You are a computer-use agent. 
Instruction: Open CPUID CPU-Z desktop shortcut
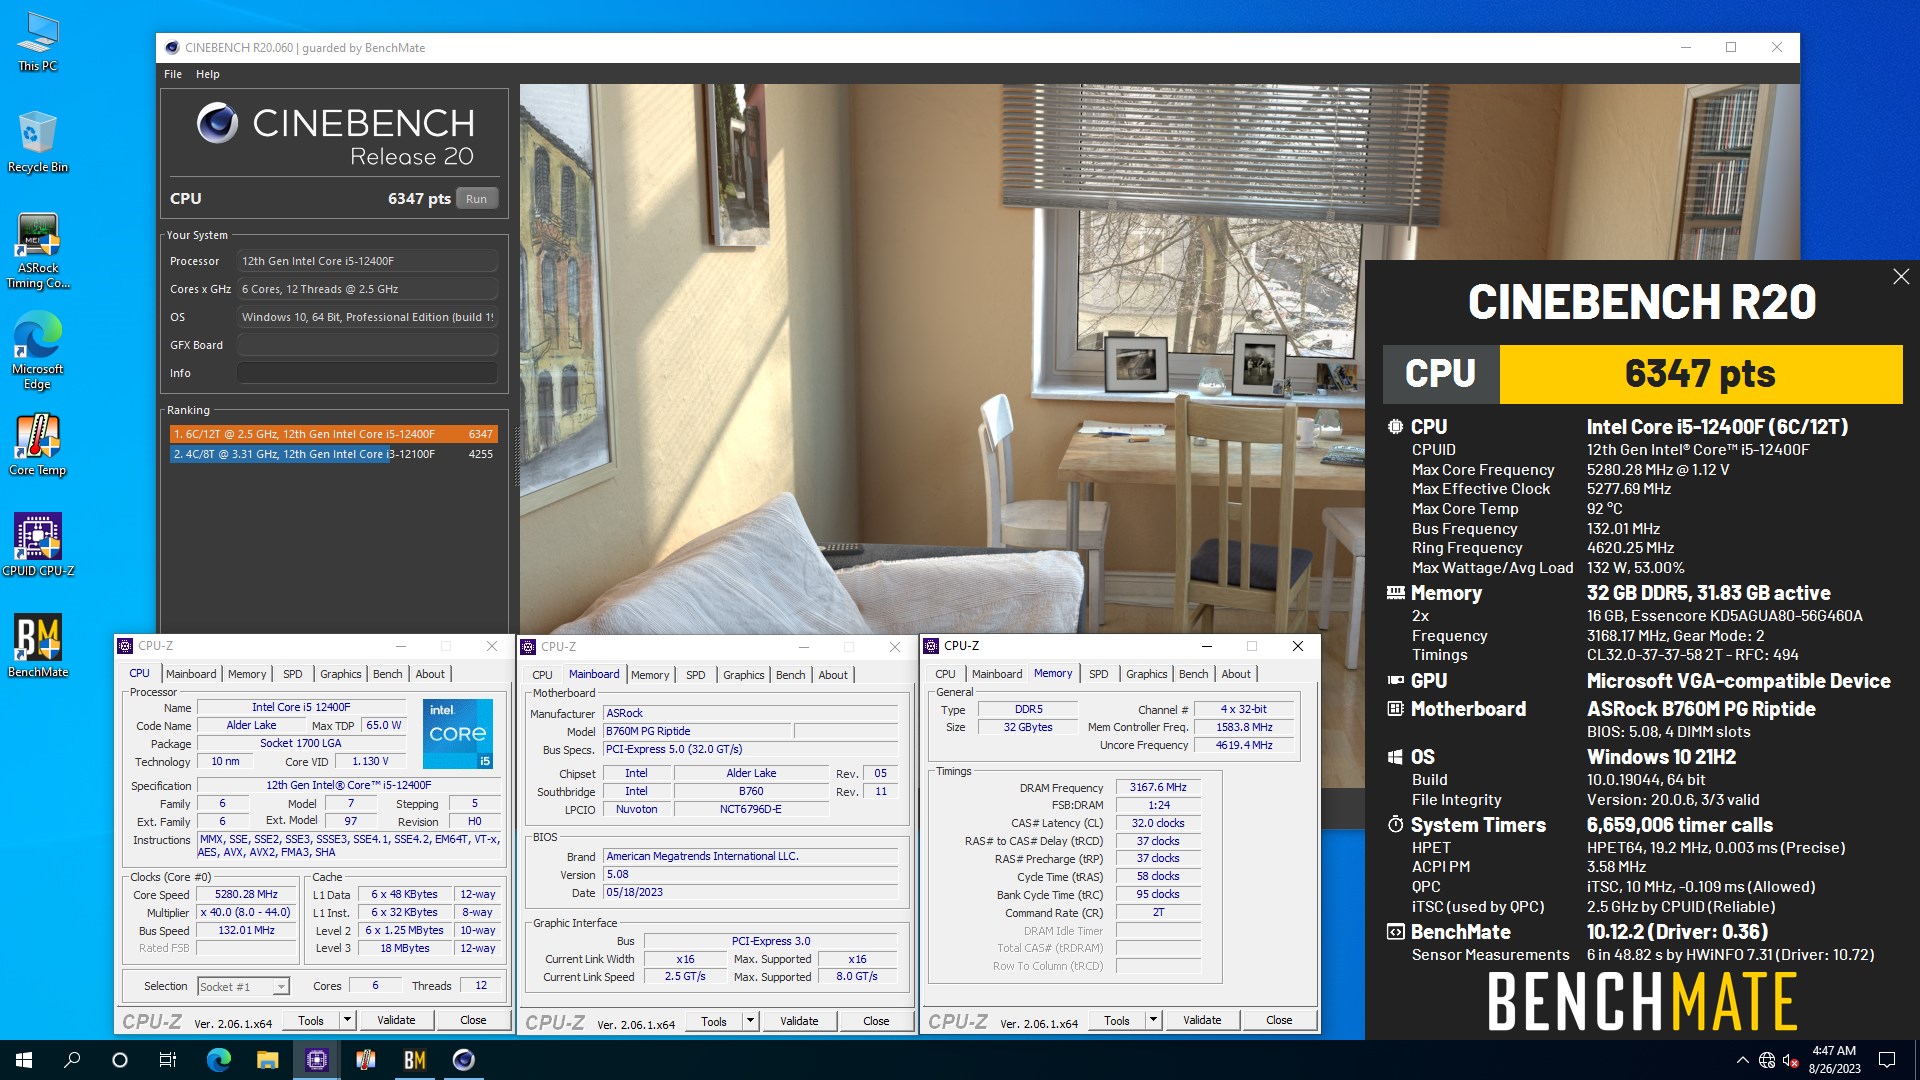pos(38,545)
